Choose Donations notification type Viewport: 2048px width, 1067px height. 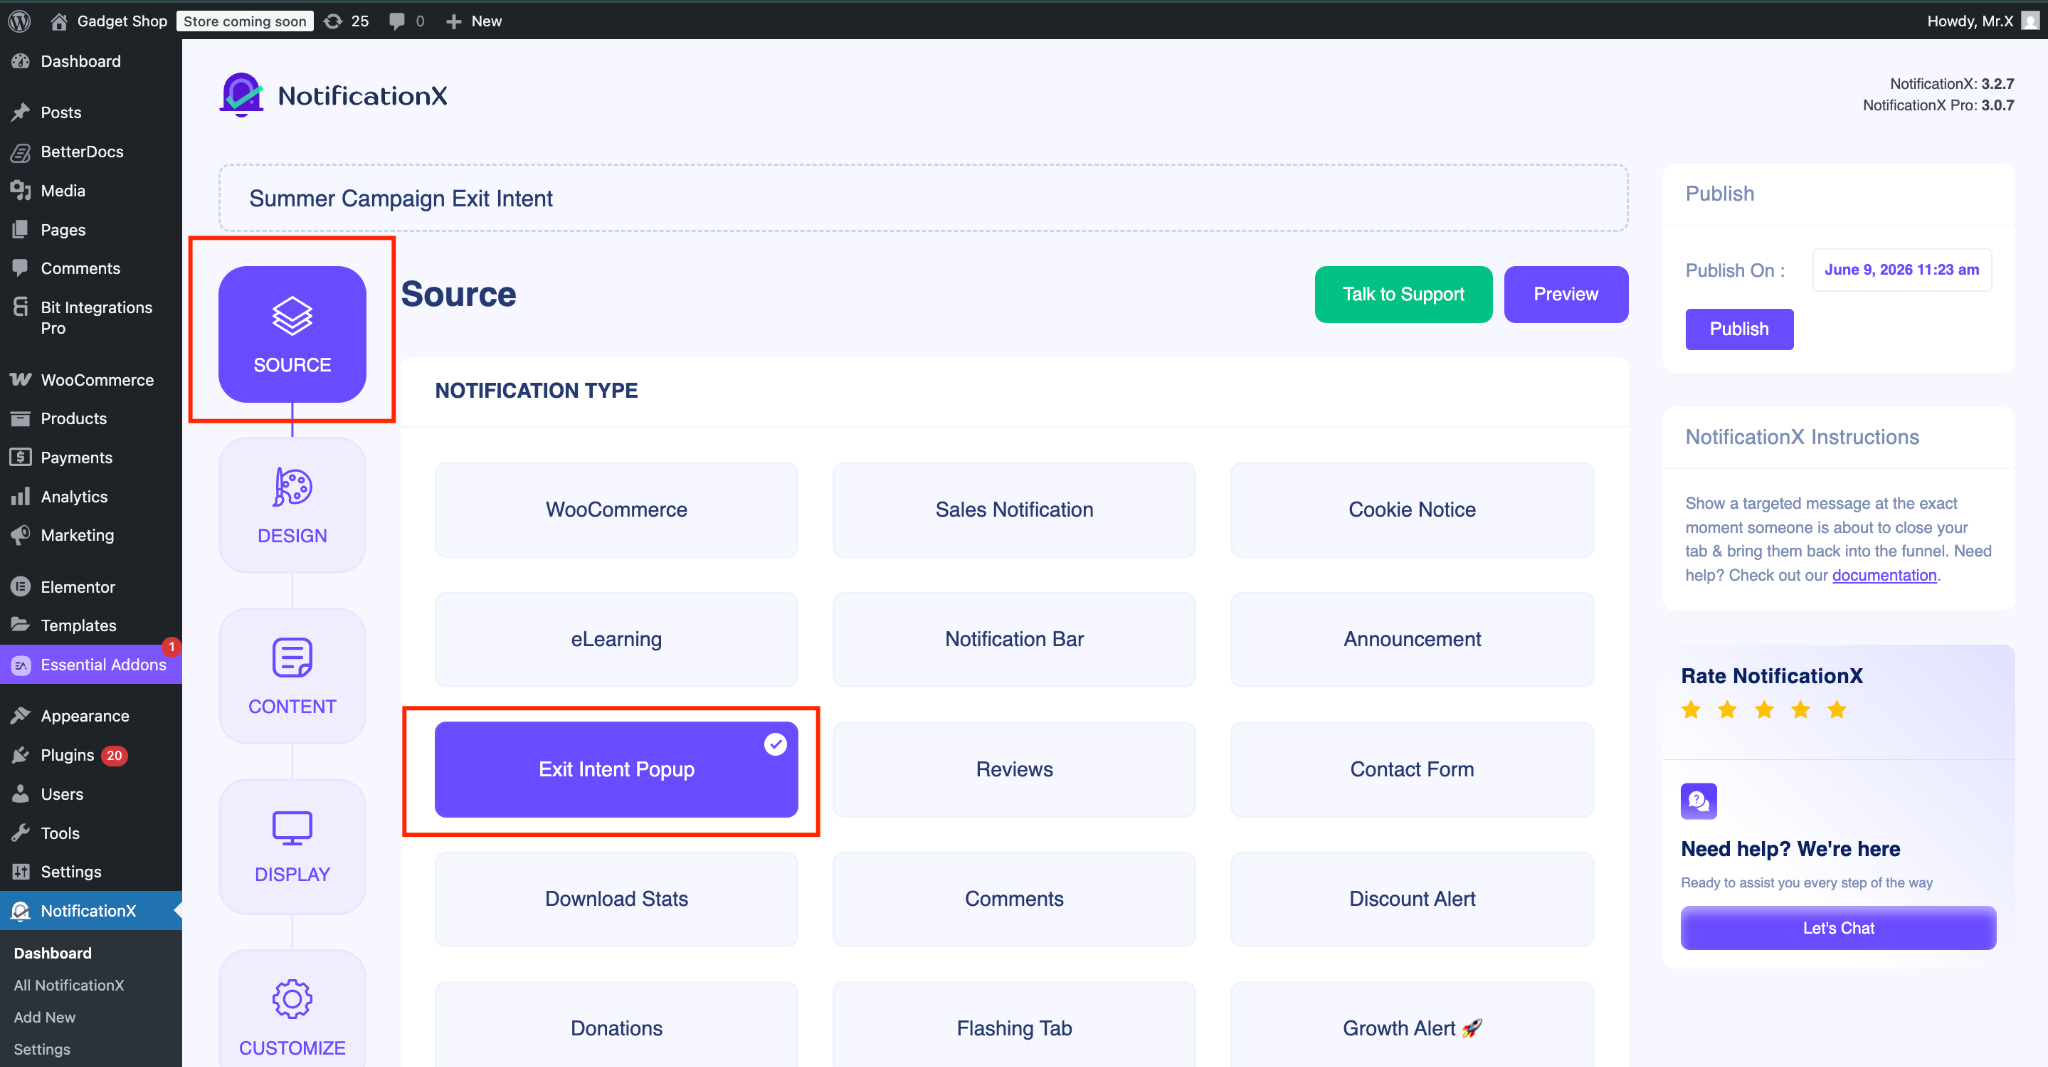616,1026
